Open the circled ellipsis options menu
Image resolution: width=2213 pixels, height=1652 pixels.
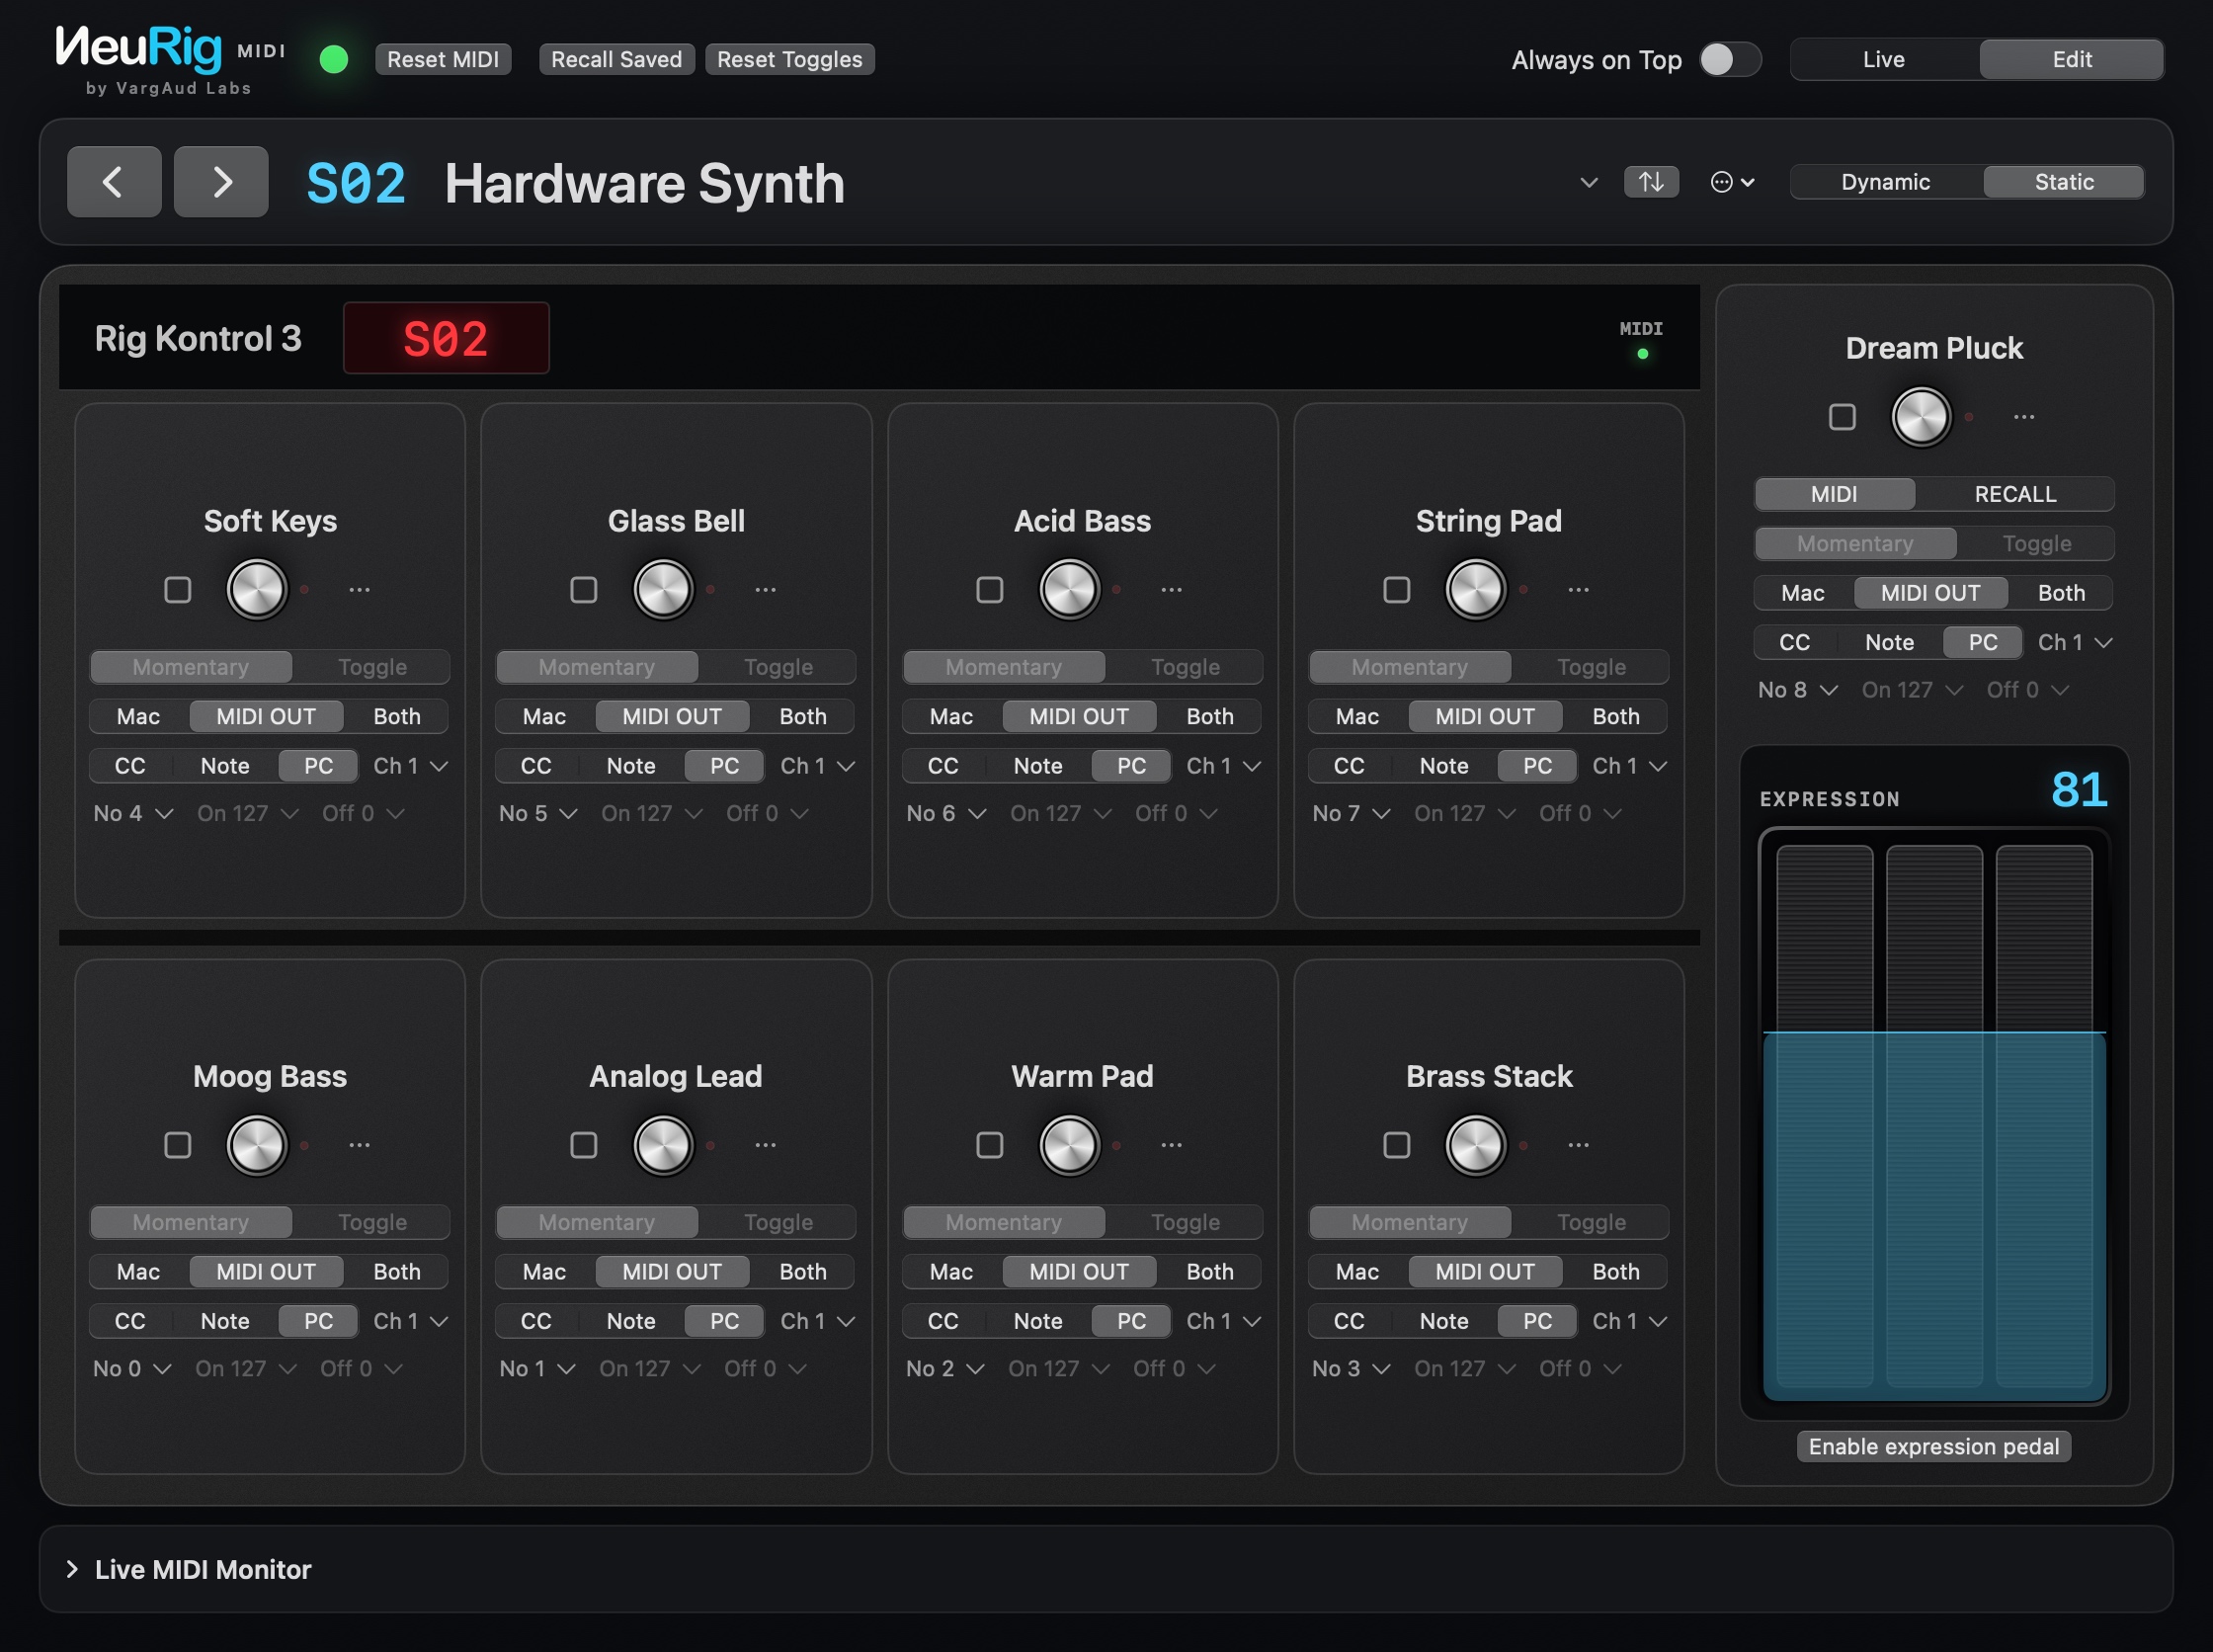coord(1732,182)
